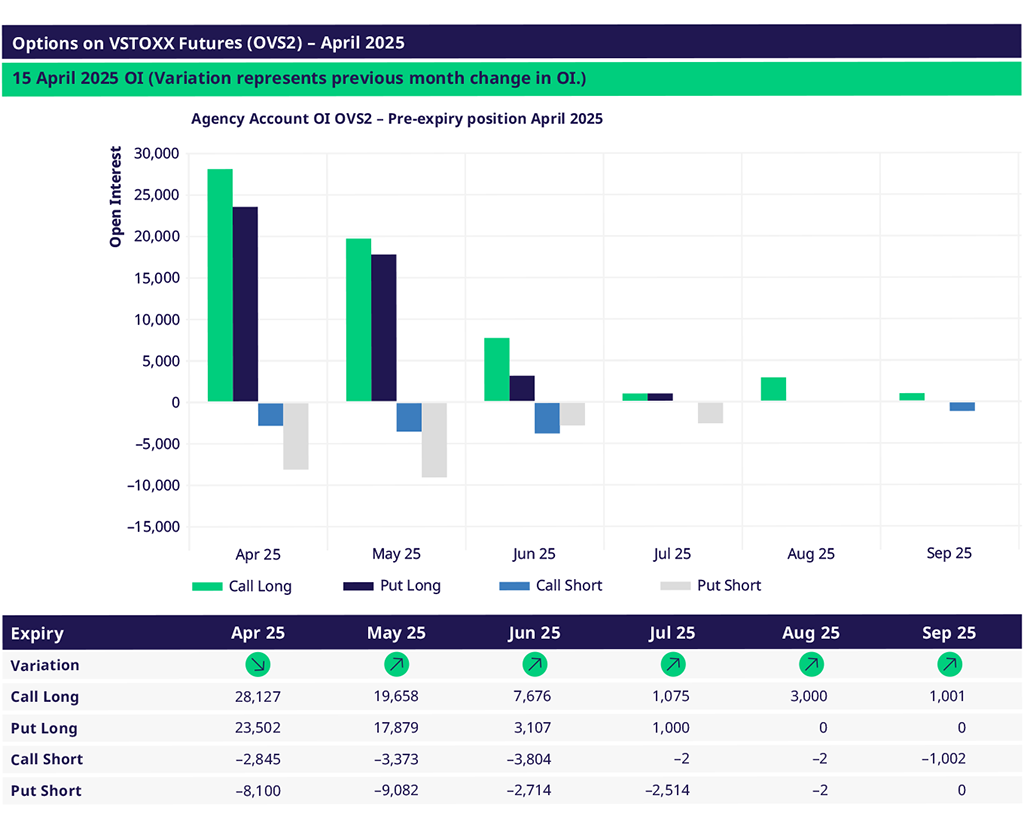Select the Apr 25 Call Long green bar
1024x826 pixels.
tap(220, 285)
